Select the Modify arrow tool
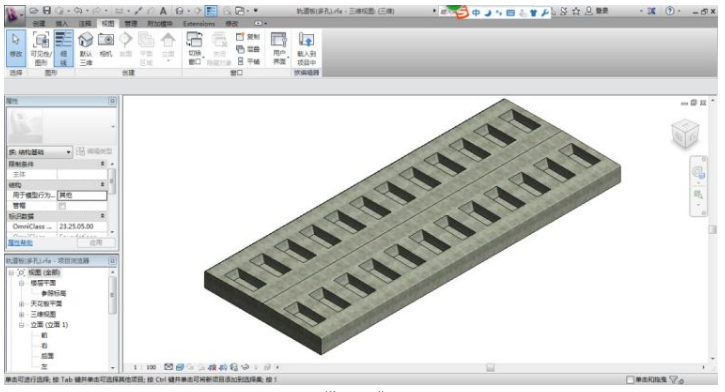 pyautogui.click(x=16, y=47)
